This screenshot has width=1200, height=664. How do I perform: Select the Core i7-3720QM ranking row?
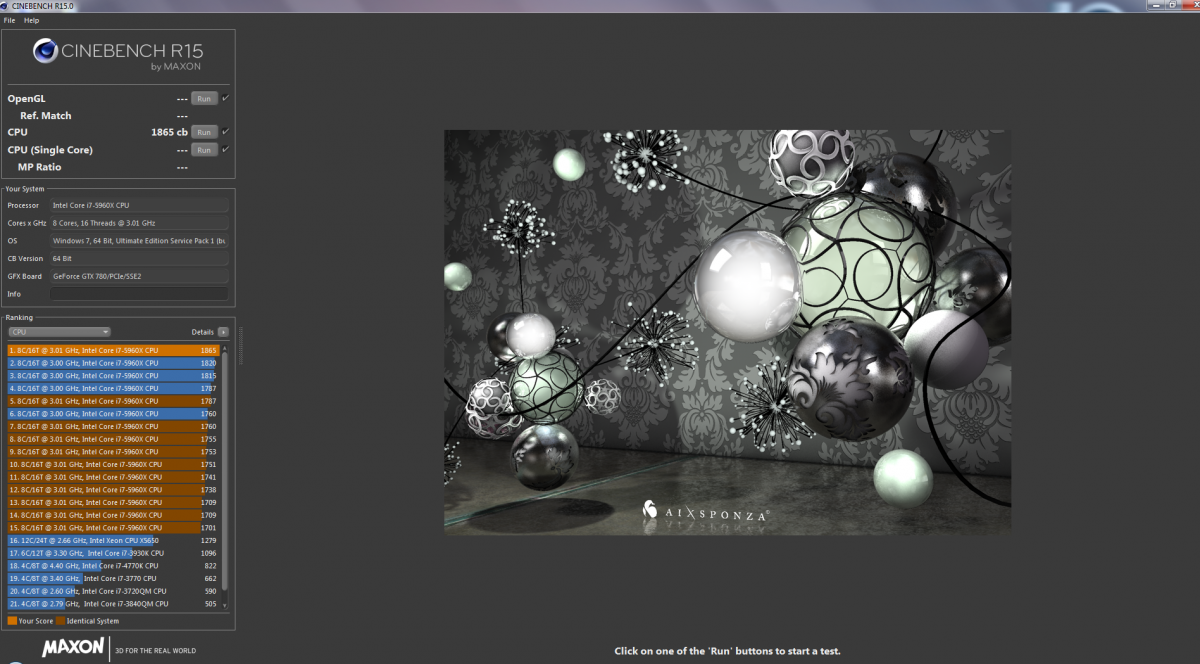[113, 591]
